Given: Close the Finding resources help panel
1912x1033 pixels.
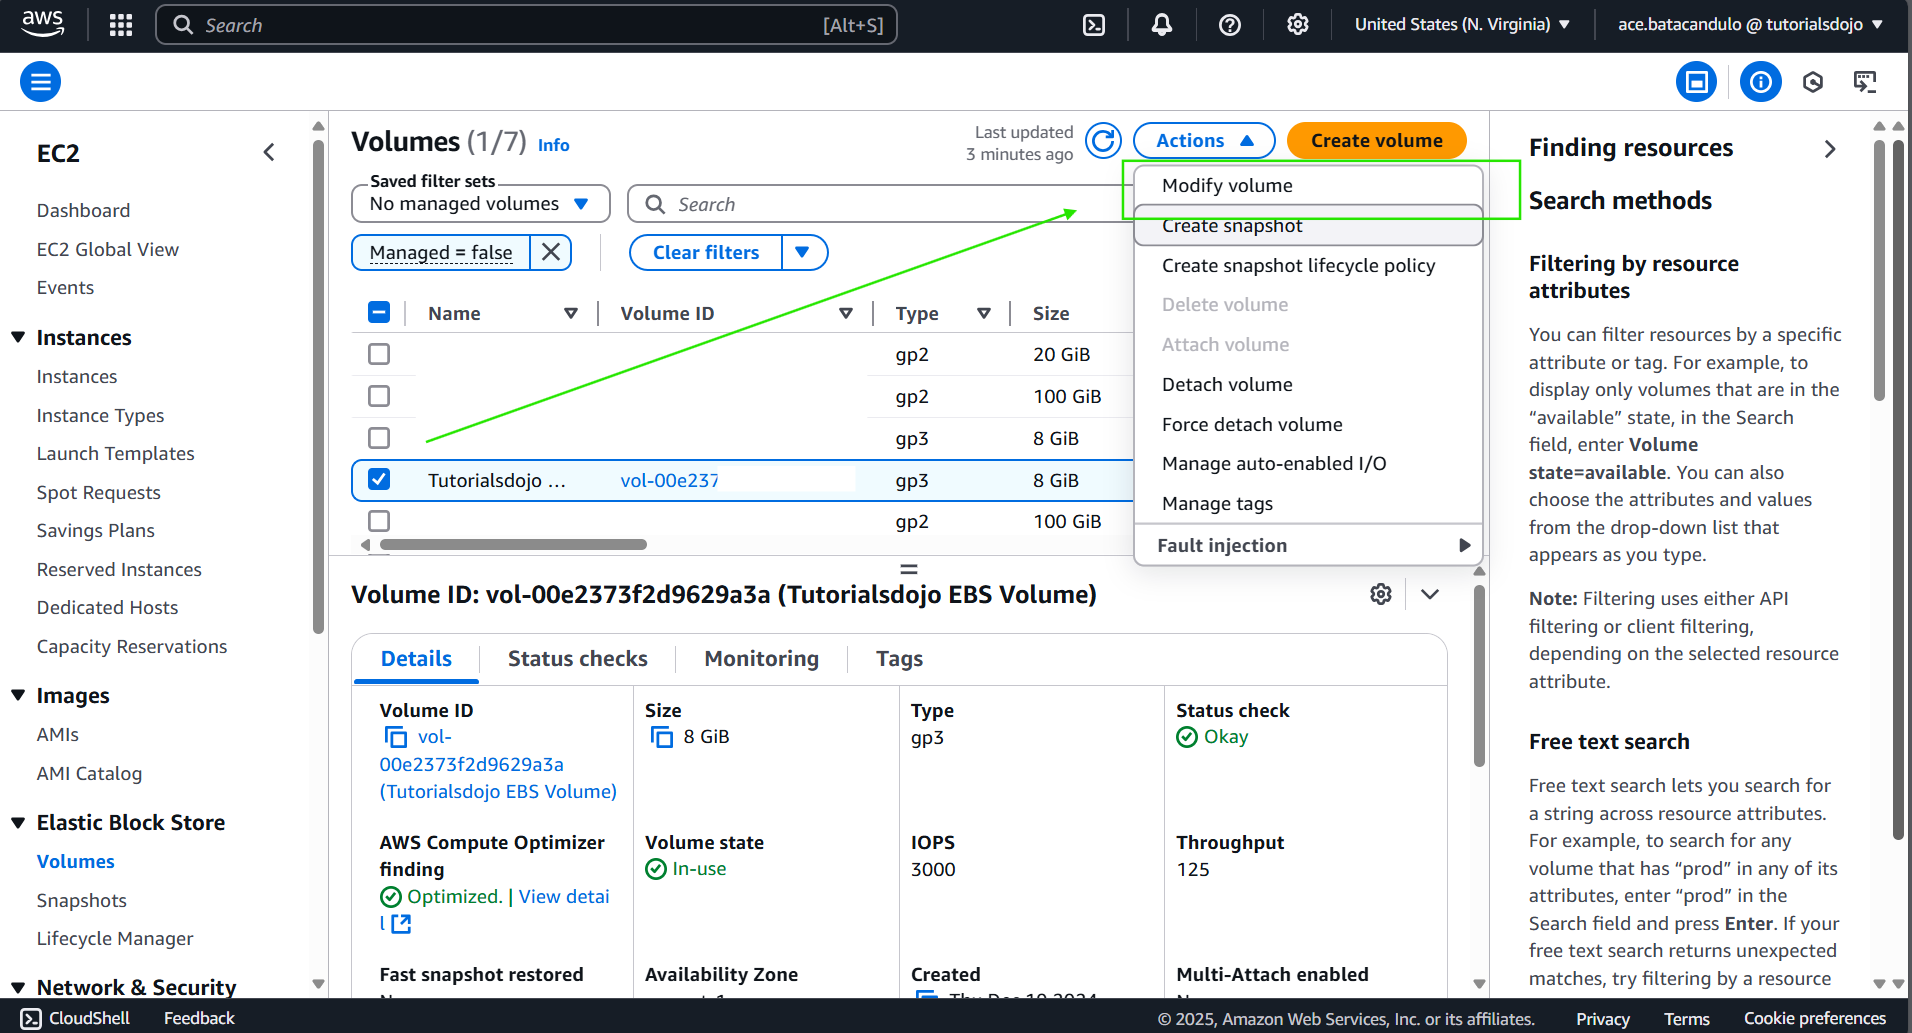Looking at the screenshot, I should [x=1830, y=149].
